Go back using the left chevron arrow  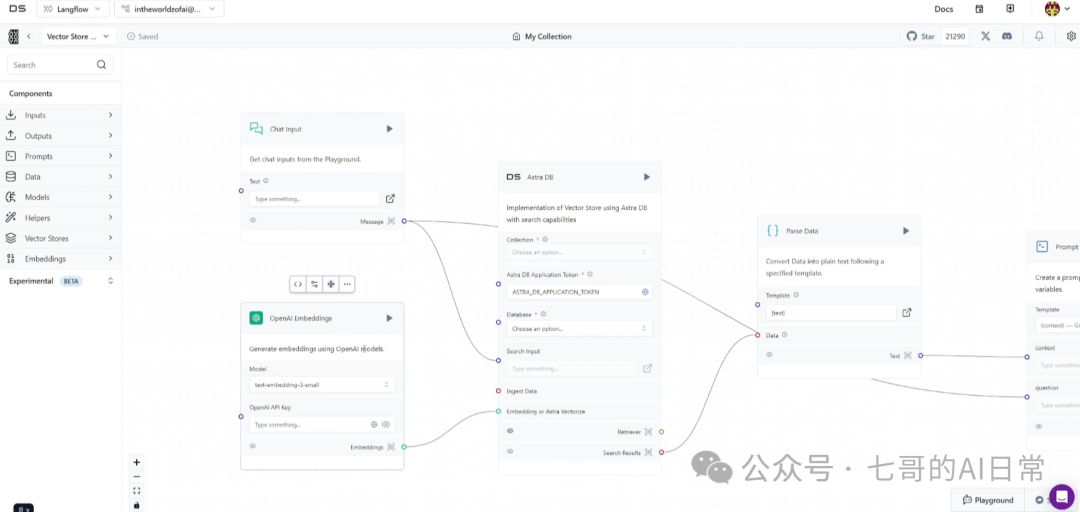point(29,37)
